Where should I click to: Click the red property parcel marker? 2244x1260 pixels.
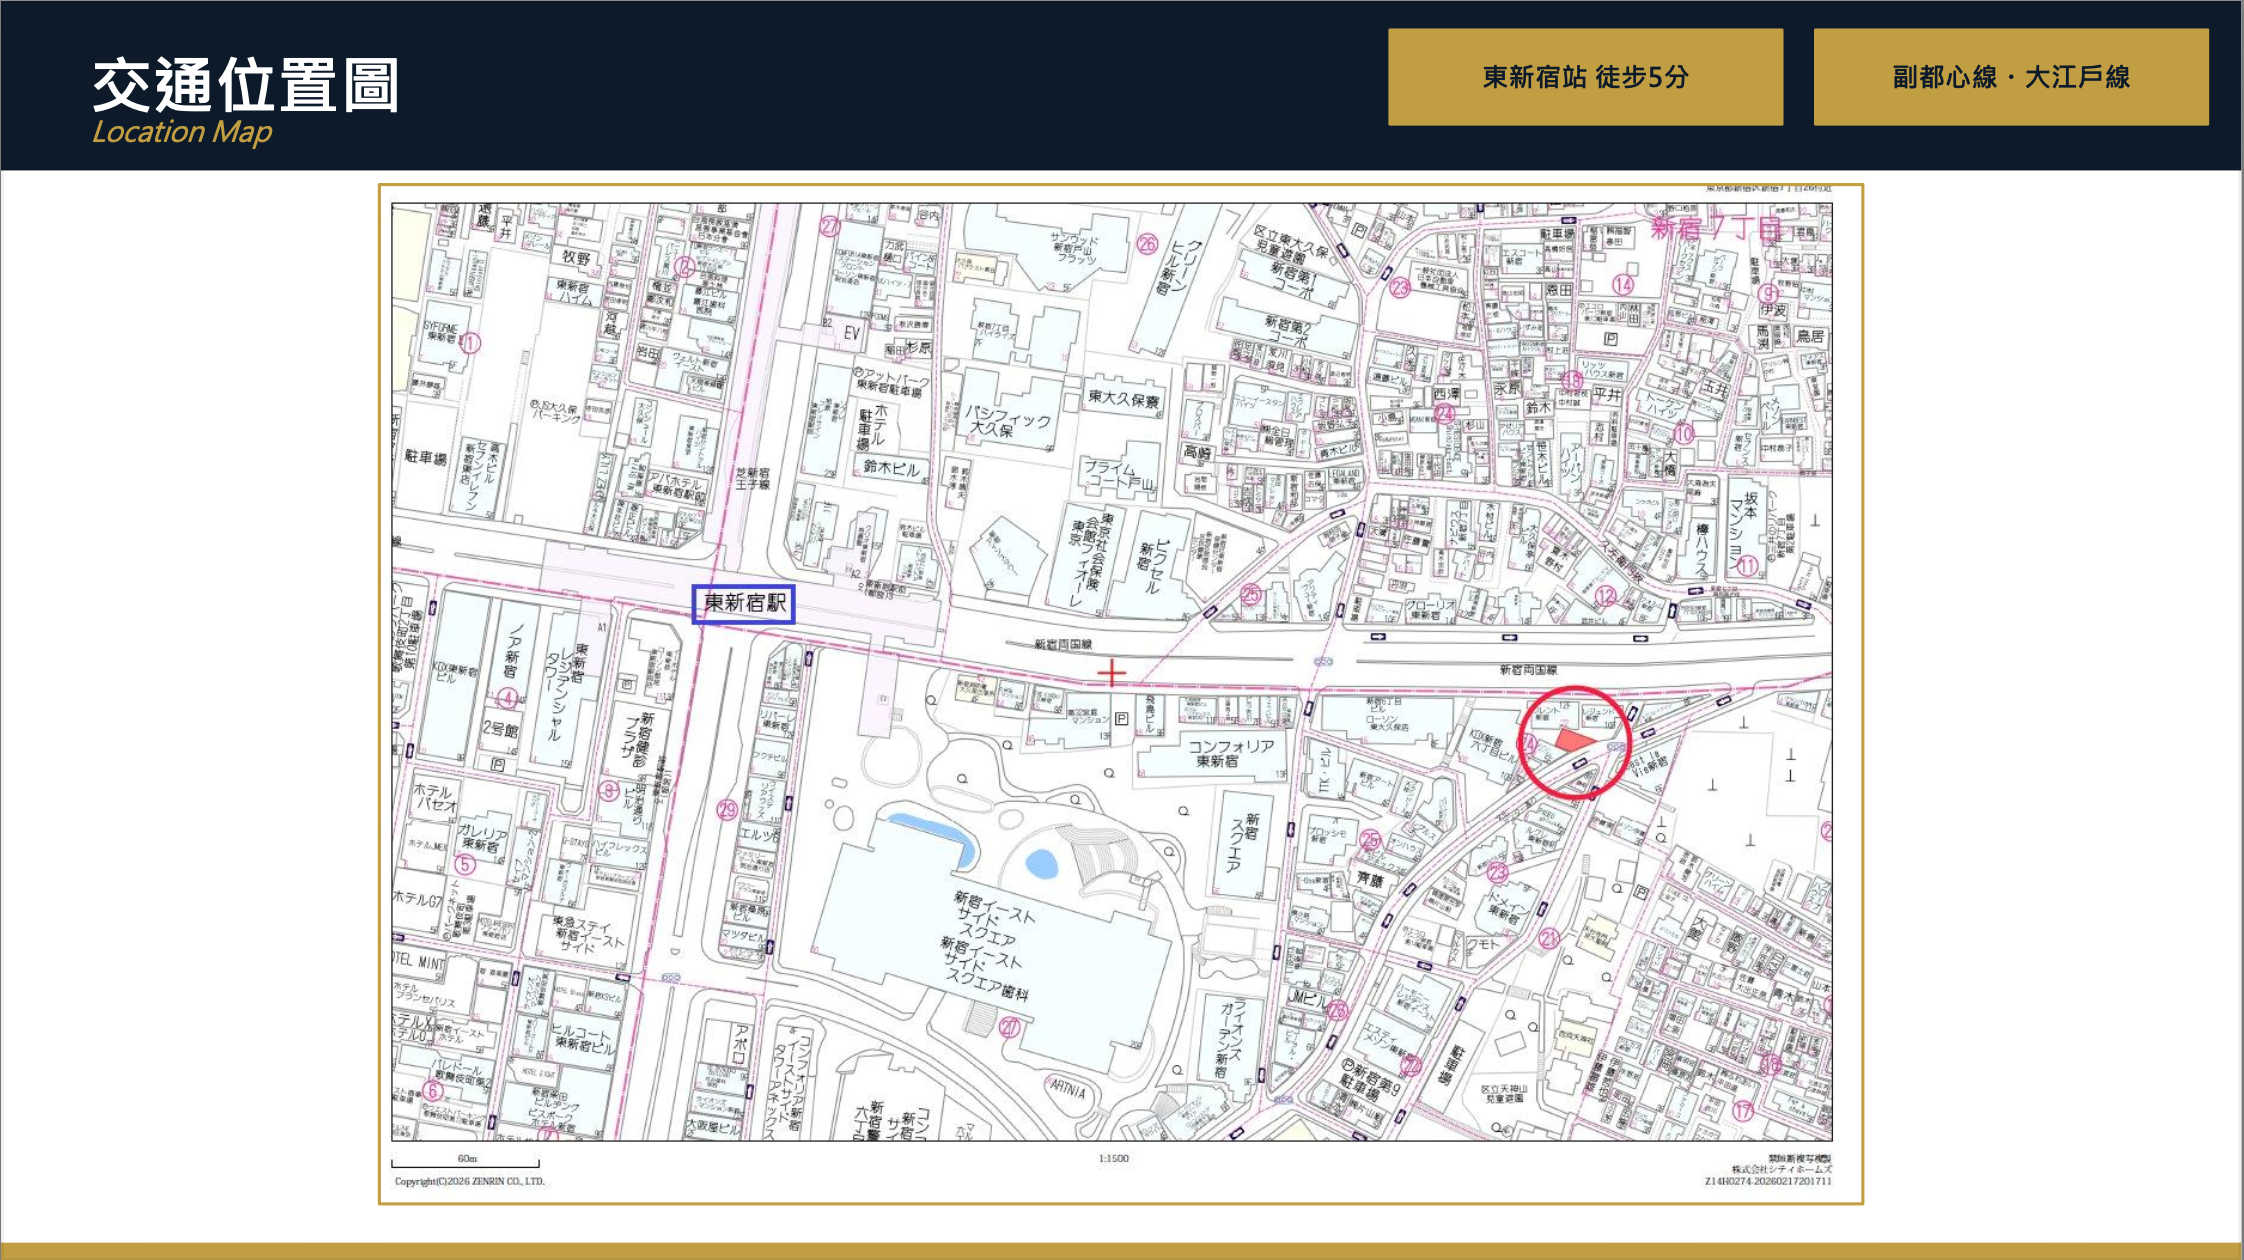coord(1573,740)
